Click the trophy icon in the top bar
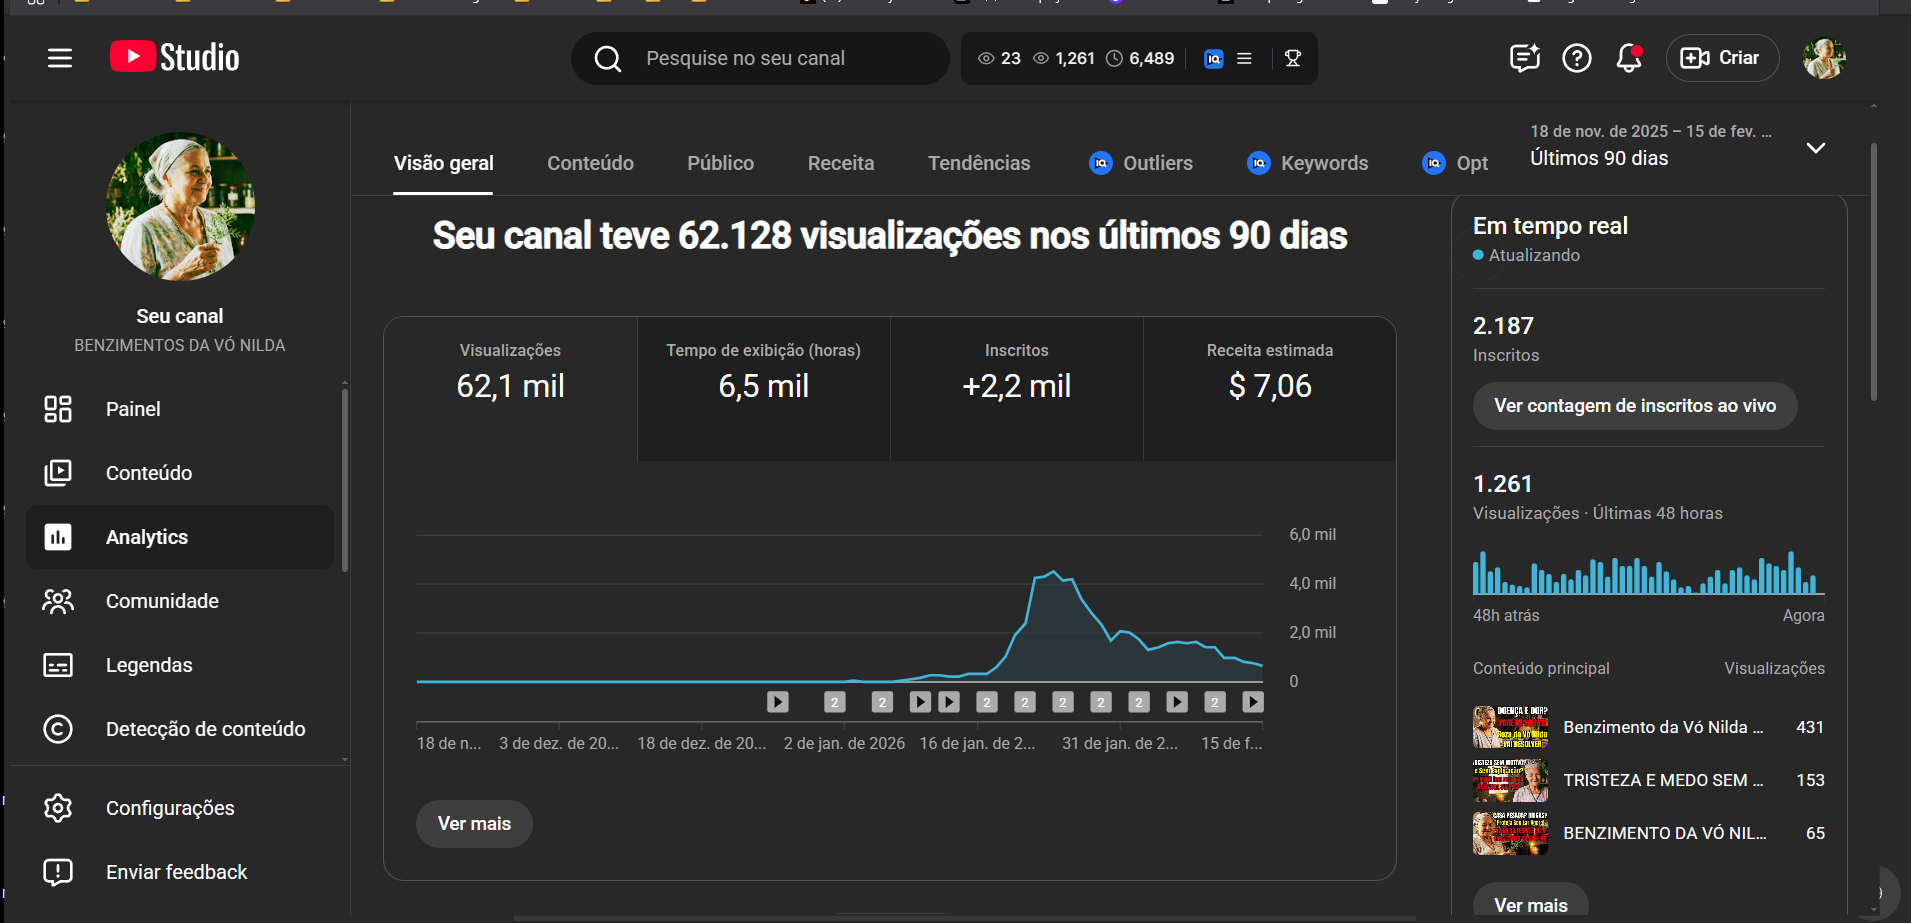The height and width of the screenshot is (923, 1911). [1293, 59]
